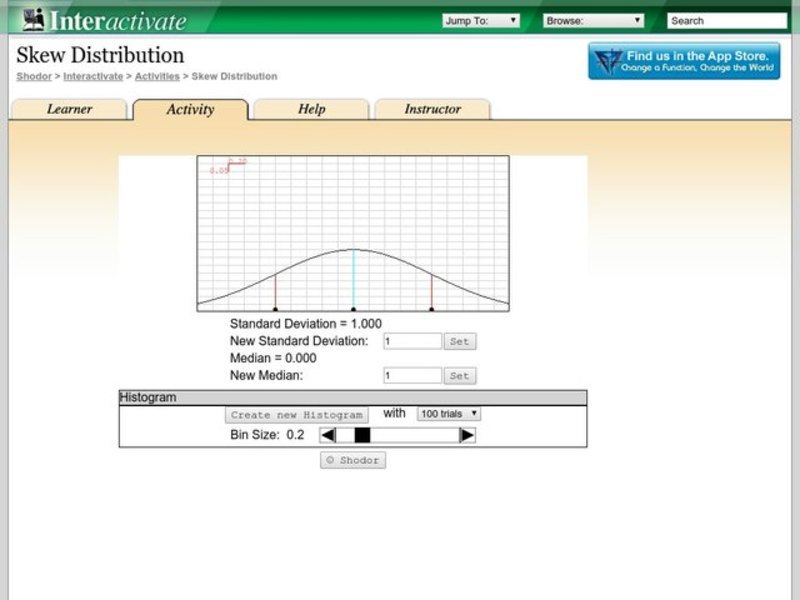Screen dimensions: 800x600
Task: Click inside the Search box
Action: [x=725, y=19]
